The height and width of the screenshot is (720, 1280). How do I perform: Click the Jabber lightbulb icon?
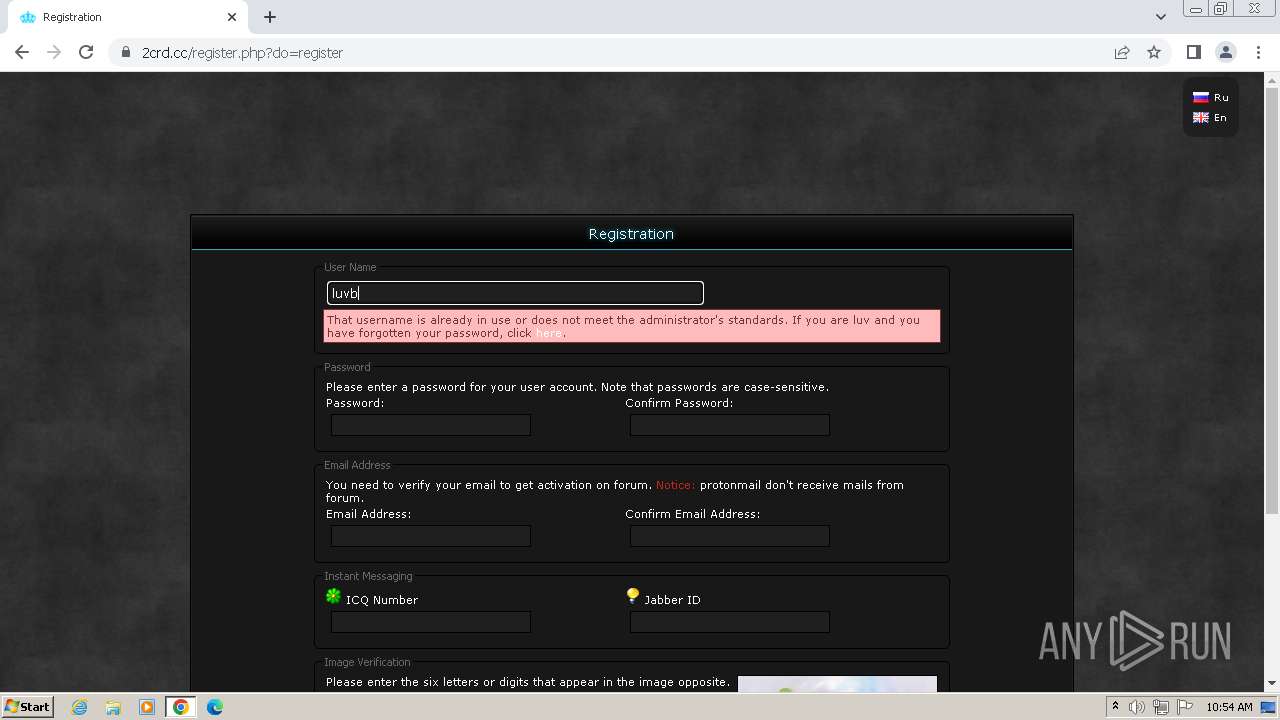point(632,596)
